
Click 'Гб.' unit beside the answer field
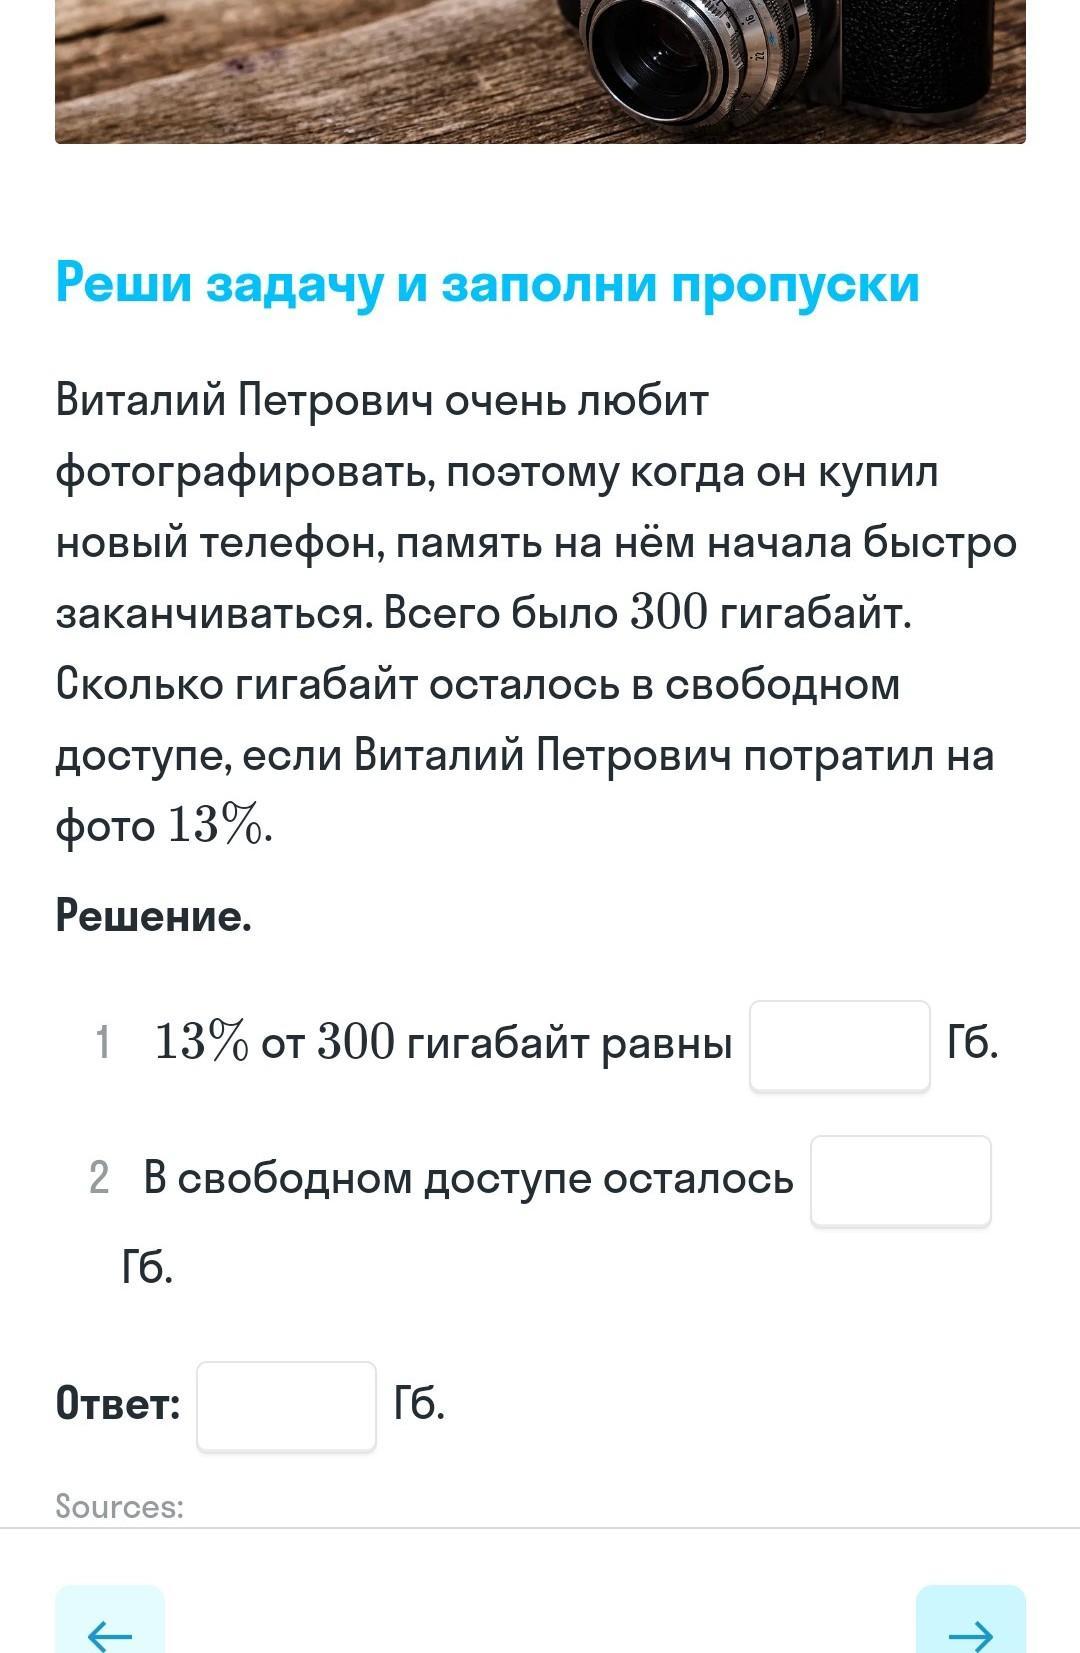coord(419,1403)
